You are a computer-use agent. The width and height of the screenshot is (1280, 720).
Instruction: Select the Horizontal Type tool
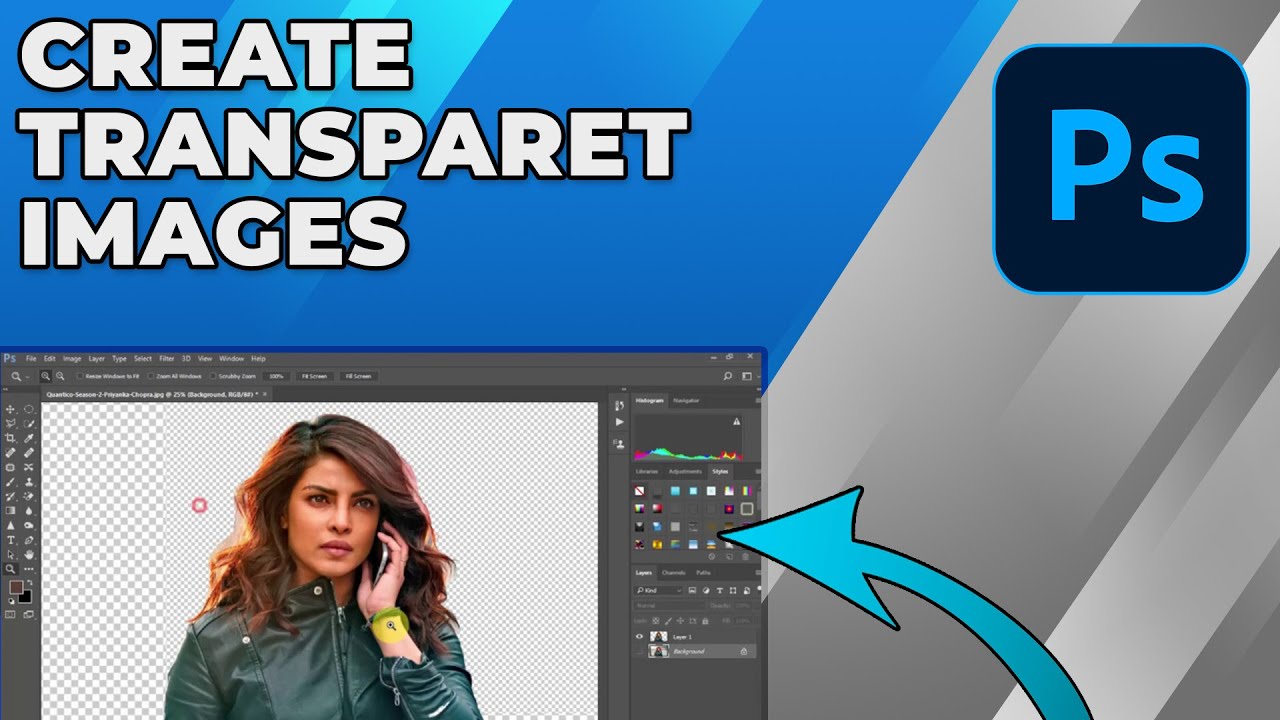(x=10, y=540)
